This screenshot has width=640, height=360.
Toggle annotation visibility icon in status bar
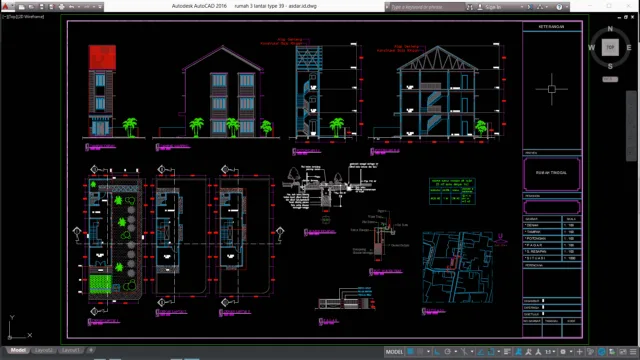(x=519, y=352)
